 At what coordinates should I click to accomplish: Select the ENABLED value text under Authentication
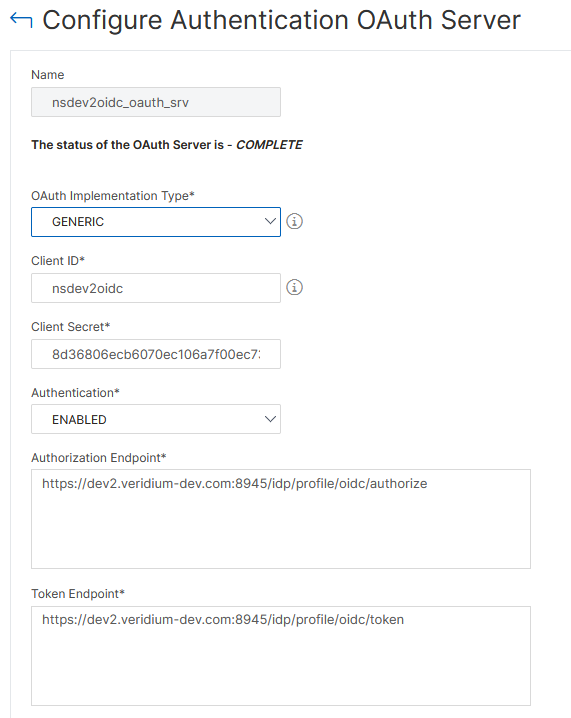pos(79,420)
